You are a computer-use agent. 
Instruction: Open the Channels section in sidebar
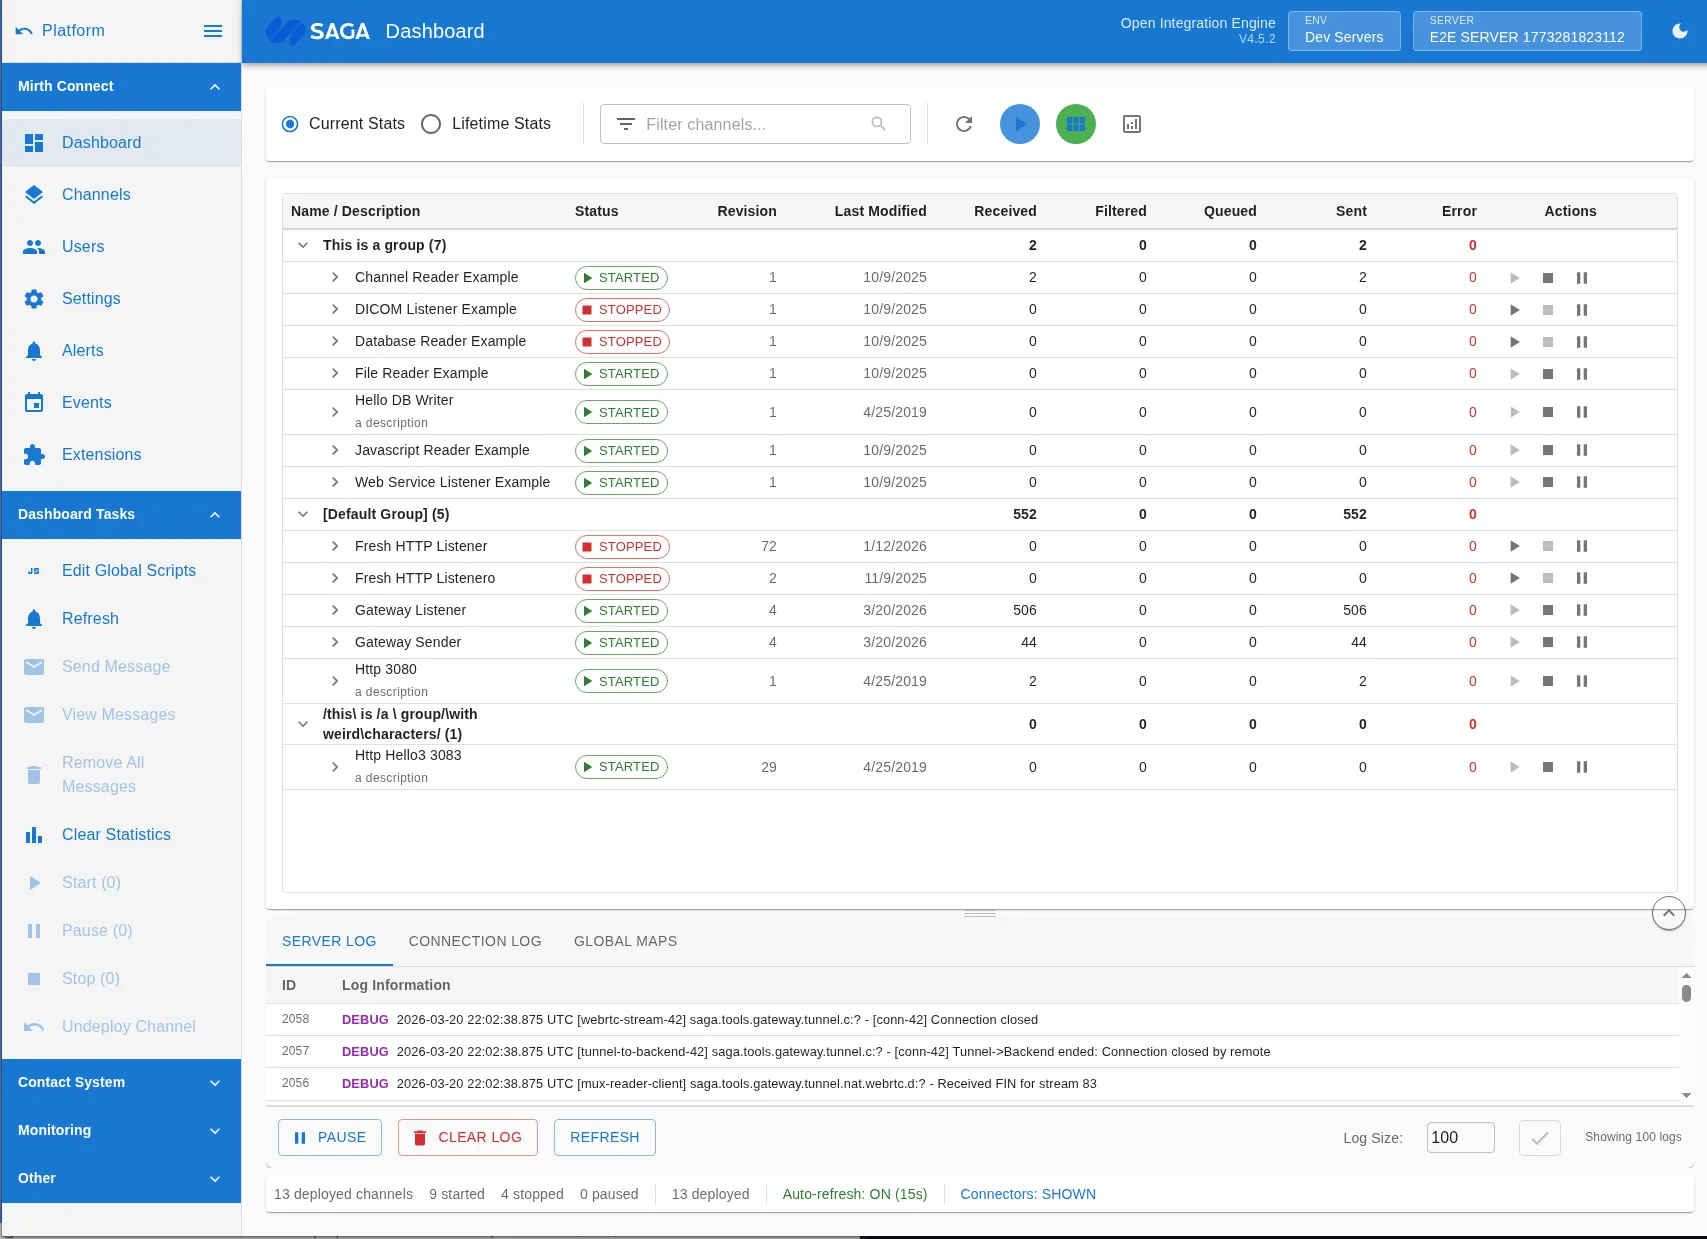96,194
